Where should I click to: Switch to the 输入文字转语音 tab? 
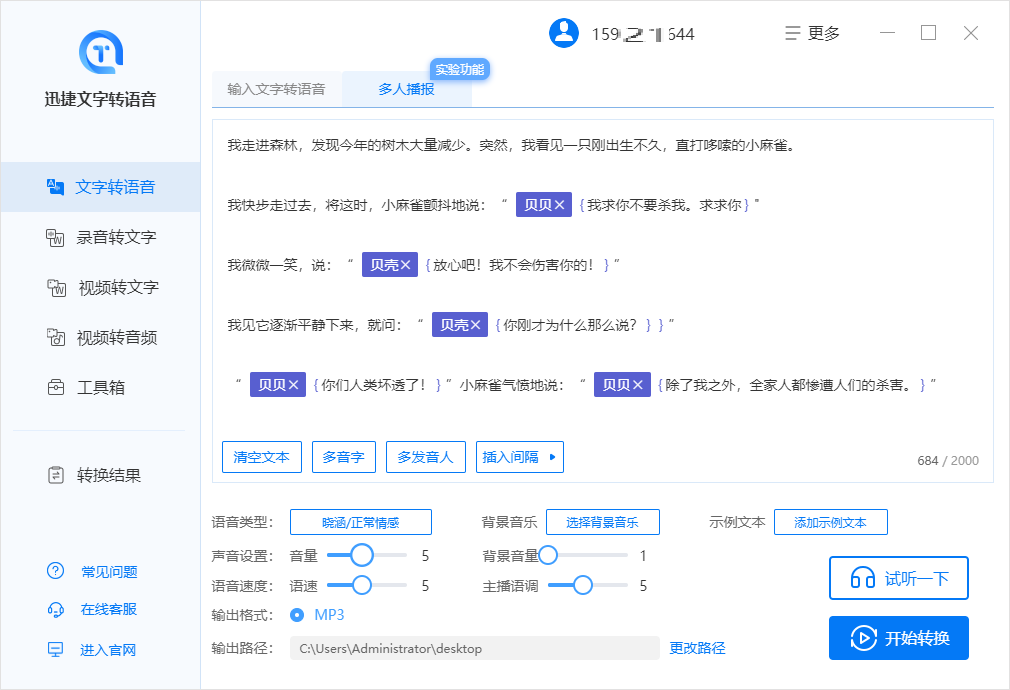click(277, 88)
